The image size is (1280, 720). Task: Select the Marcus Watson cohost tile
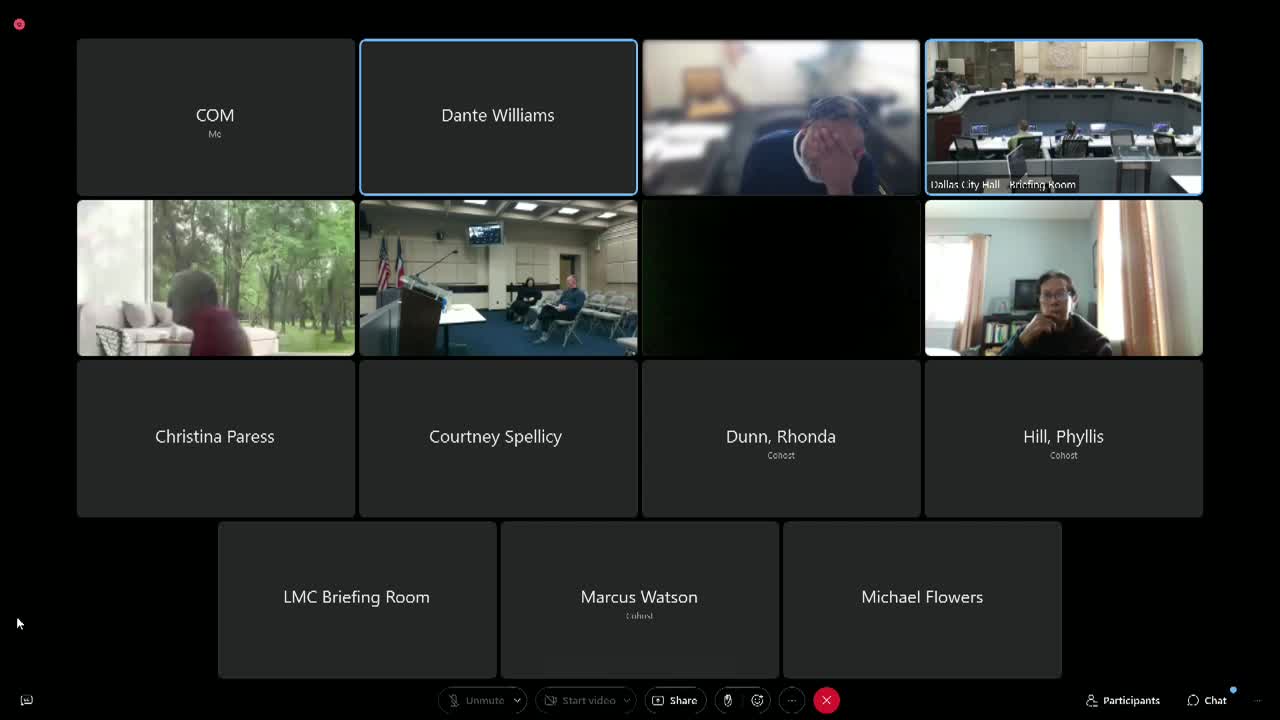coord(639,599)
